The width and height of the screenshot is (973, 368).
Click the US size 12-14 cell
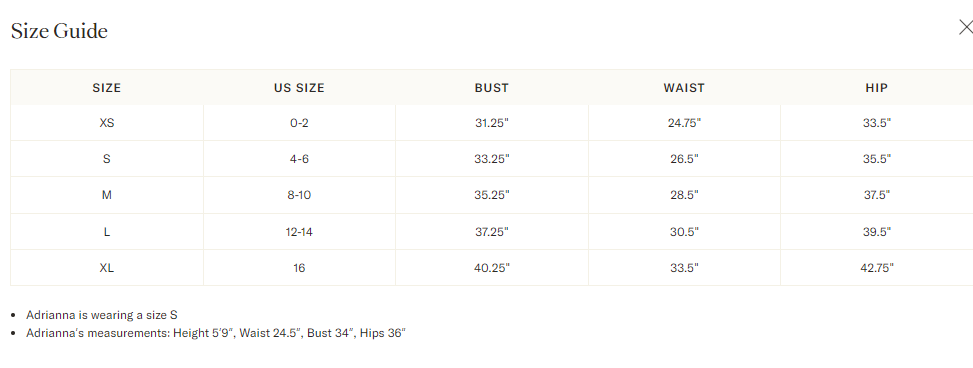299,232
